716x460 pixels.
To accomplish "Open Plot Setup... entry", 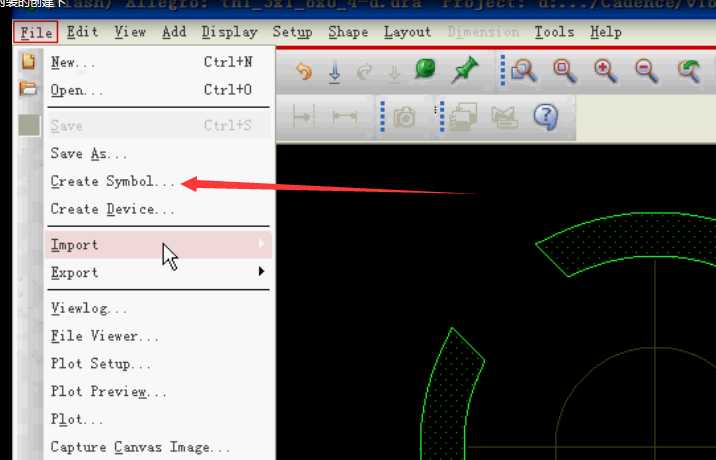I will pos(158,364).
